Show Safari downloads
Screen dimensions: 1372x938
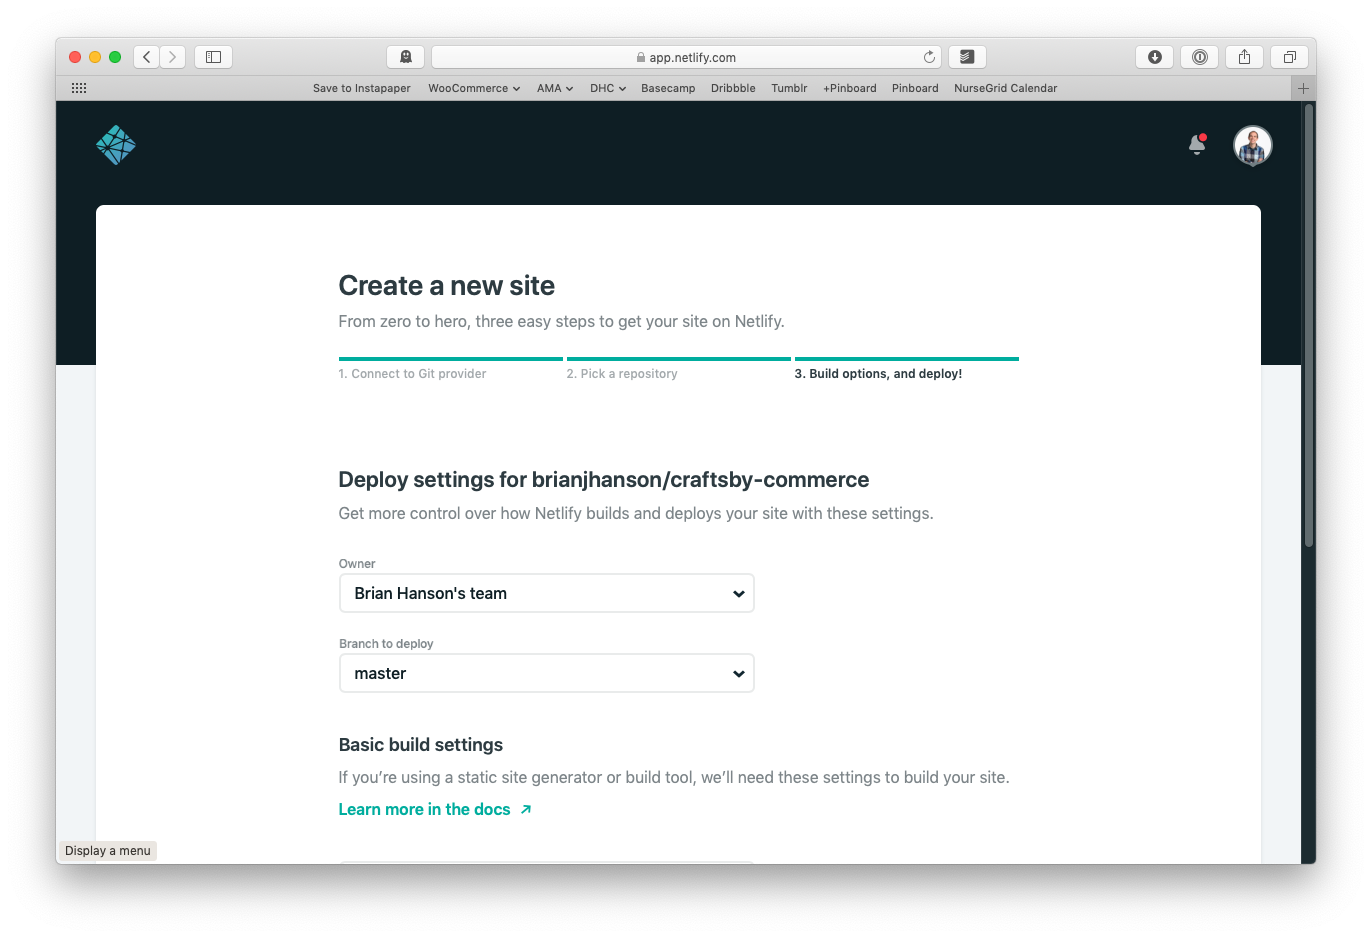pos(1154,57)
